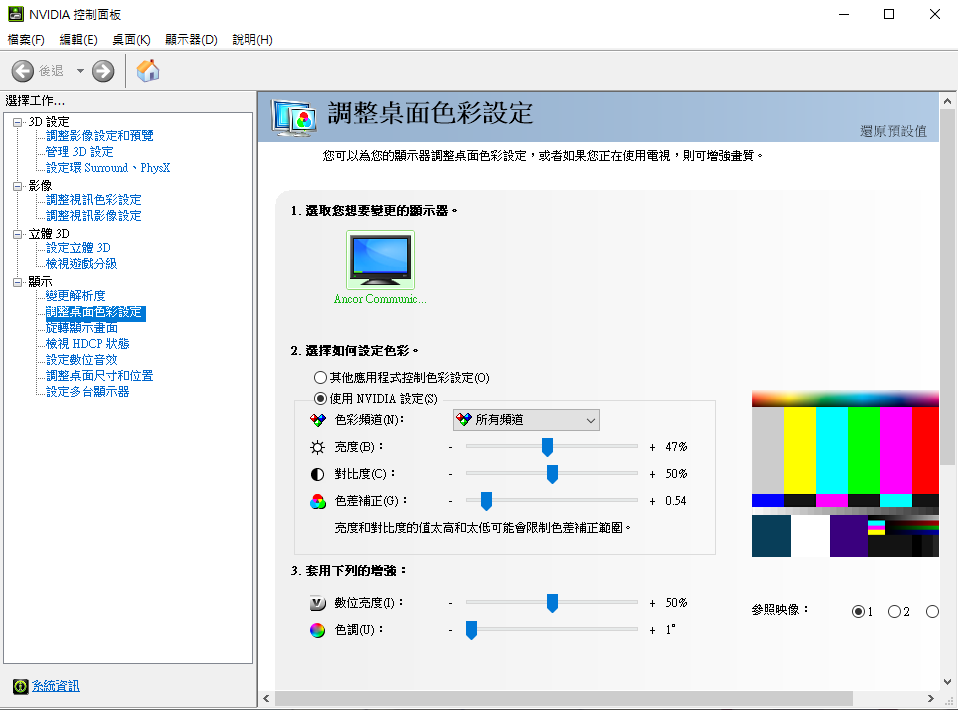Screen dimensions: 958x710
Task: Click the 0.54 gamma value
Action: 676,501
